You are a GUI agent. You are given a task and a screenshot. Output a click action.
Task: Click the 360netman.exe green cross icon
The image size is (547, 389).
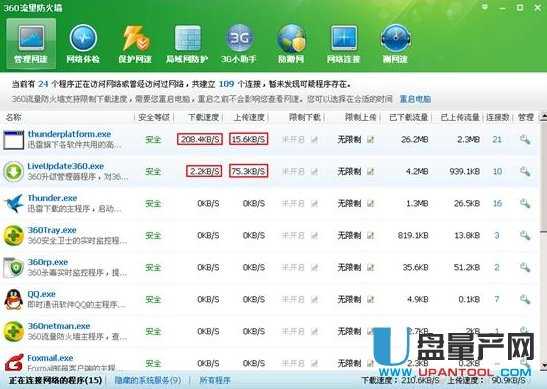14,331
